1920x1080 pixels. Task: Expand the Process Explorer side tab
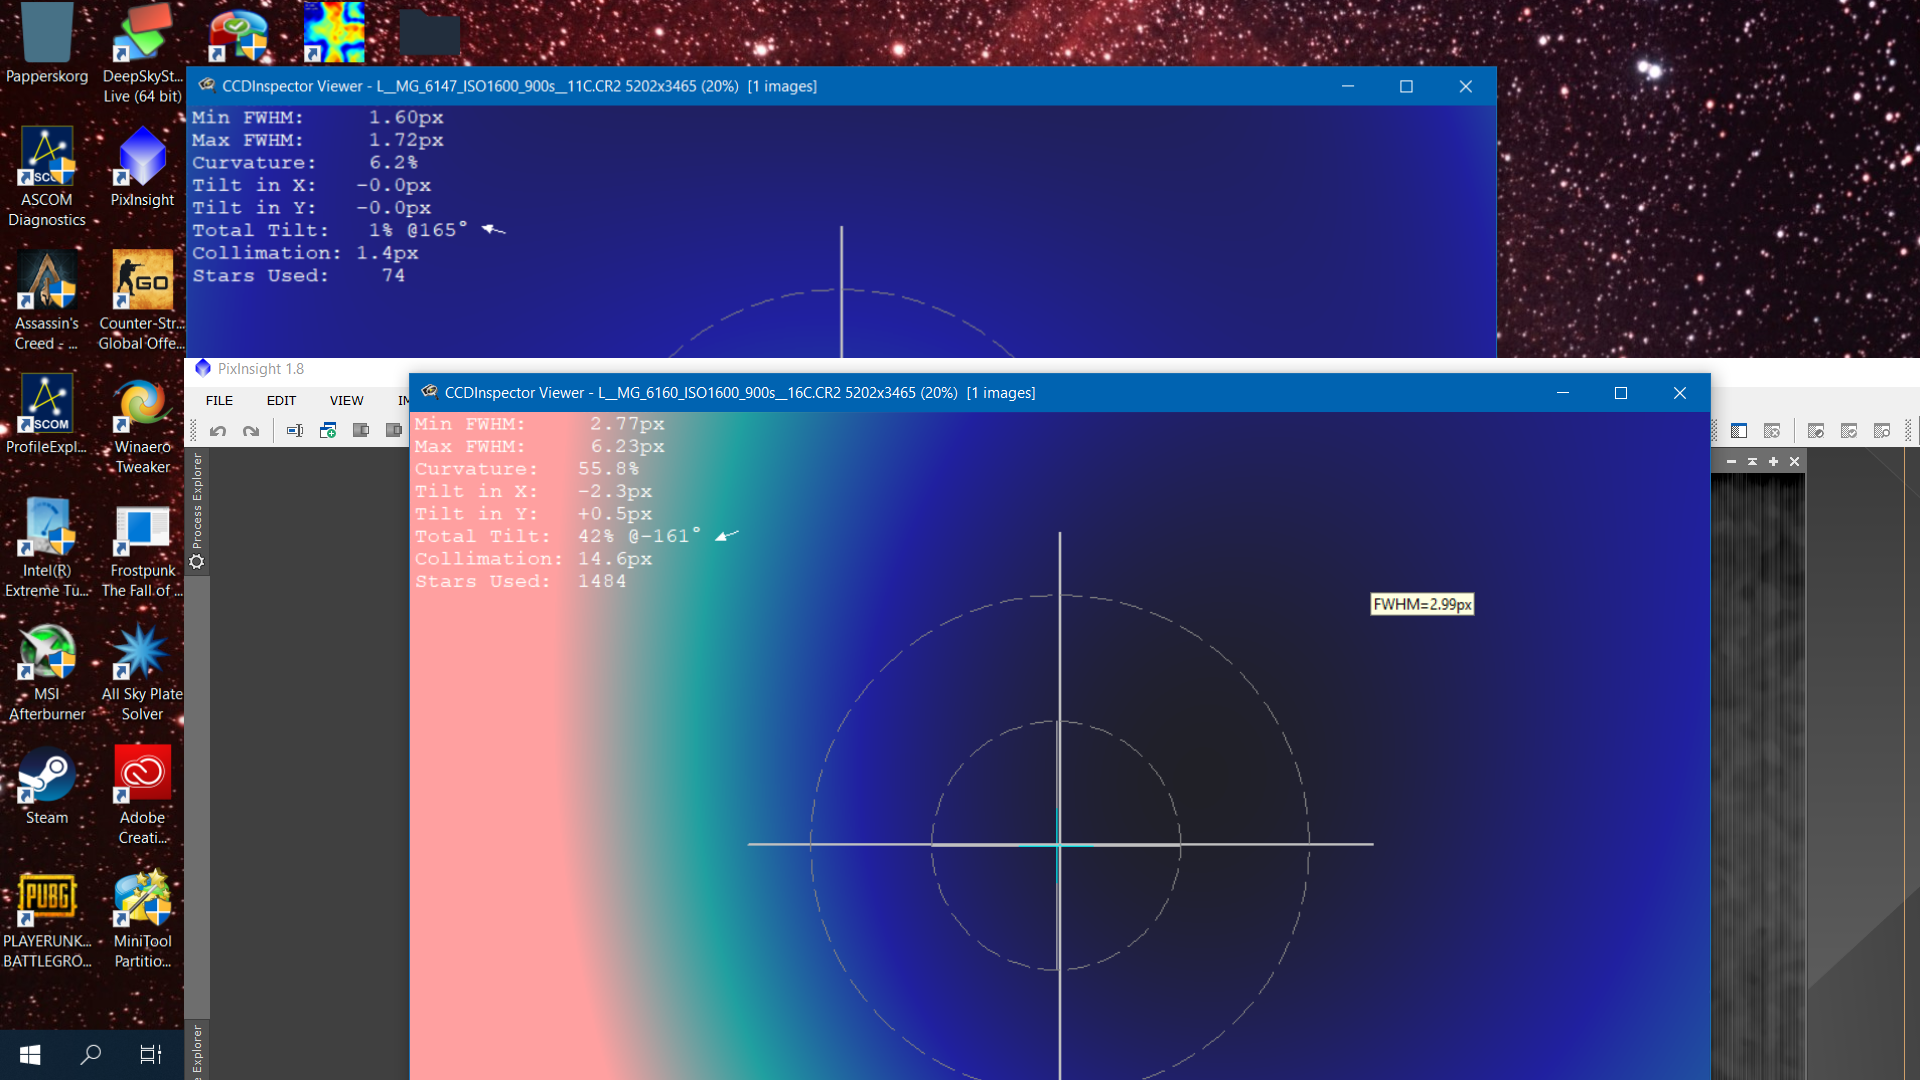click(x=197, y=499)
